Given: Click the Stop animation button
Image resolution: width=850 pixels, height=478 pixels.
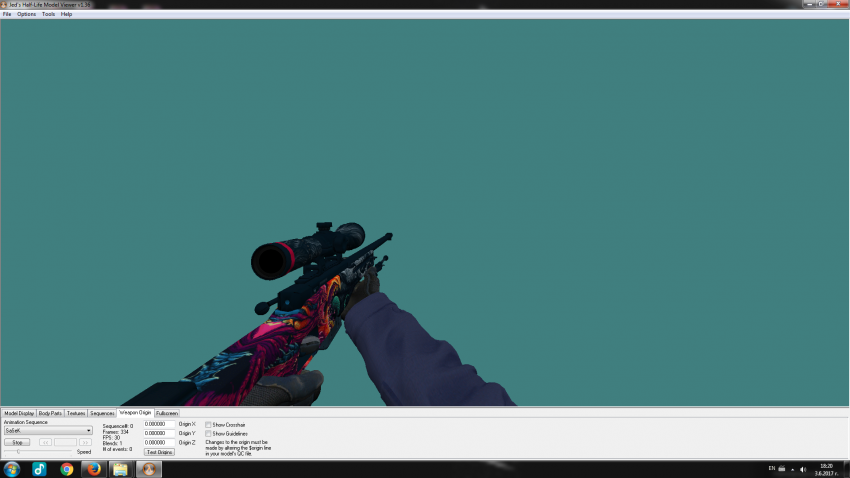Looking at the screenshot, I should pyautogui.click(x=17, y=442).
